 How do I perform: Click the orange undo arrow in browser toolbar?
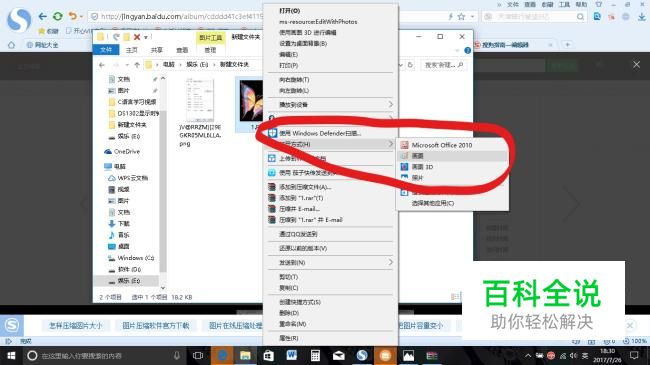point(73,16)
